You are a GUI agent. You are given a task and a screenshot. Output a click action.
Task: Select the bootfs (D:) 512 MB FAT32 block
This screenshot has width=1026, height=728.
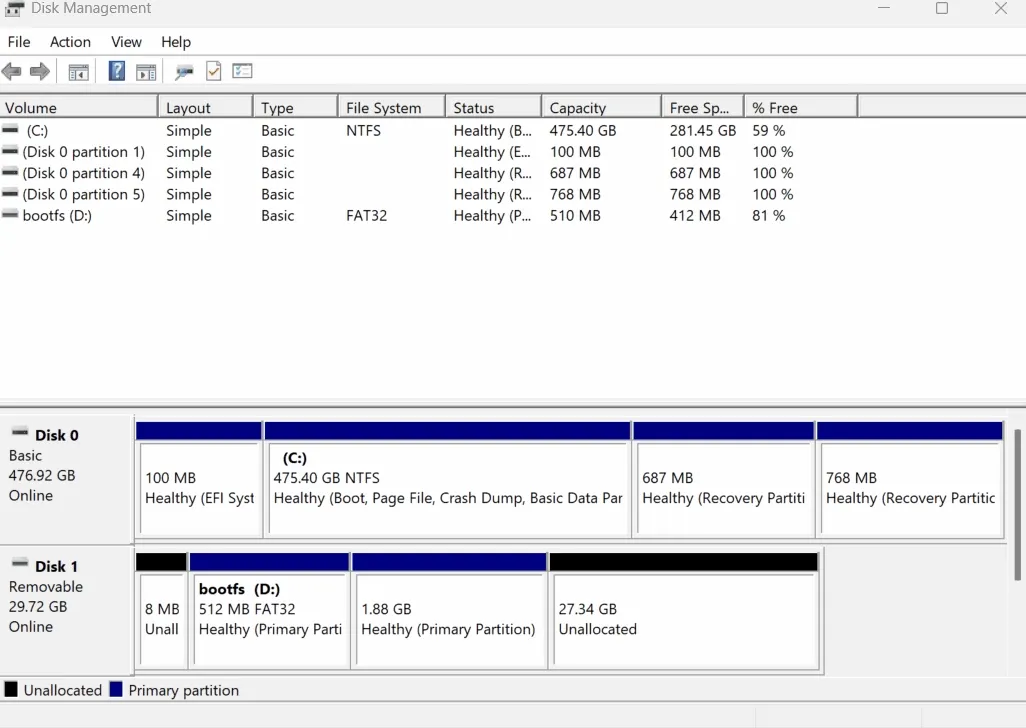[x=270, y=611]
